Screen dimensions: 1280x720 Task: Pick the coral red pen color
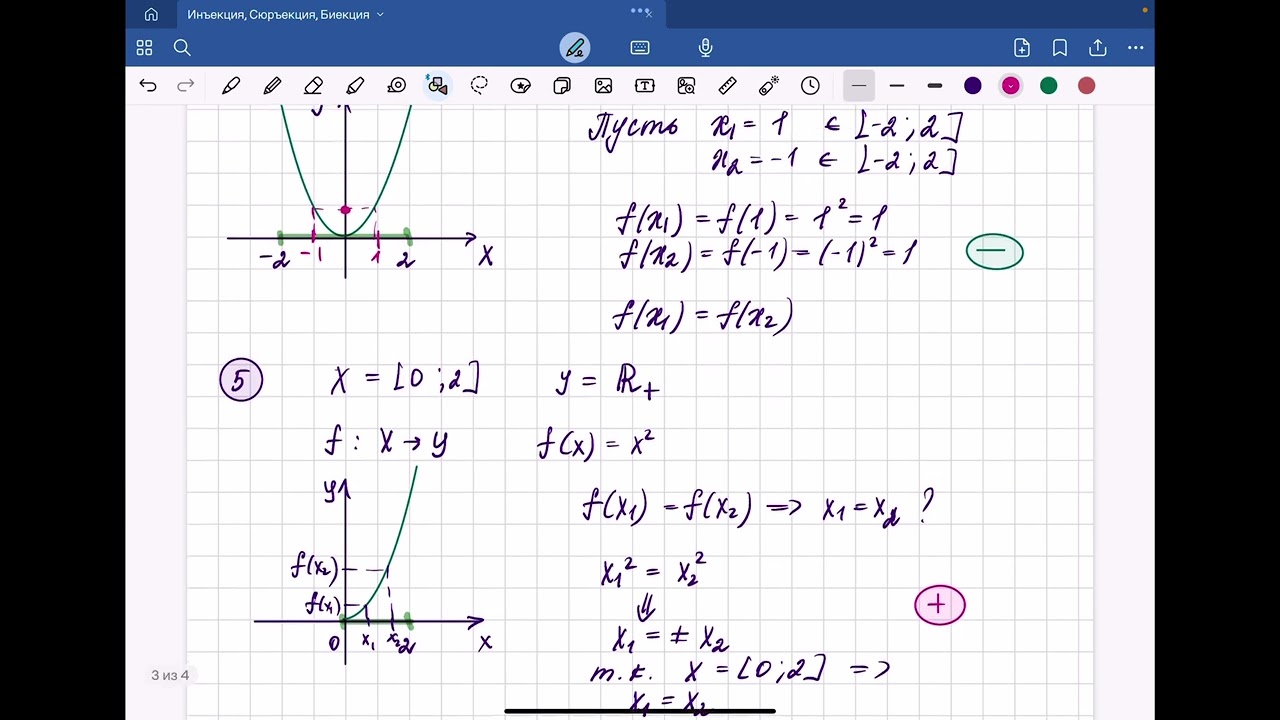tap(1087, 86)
